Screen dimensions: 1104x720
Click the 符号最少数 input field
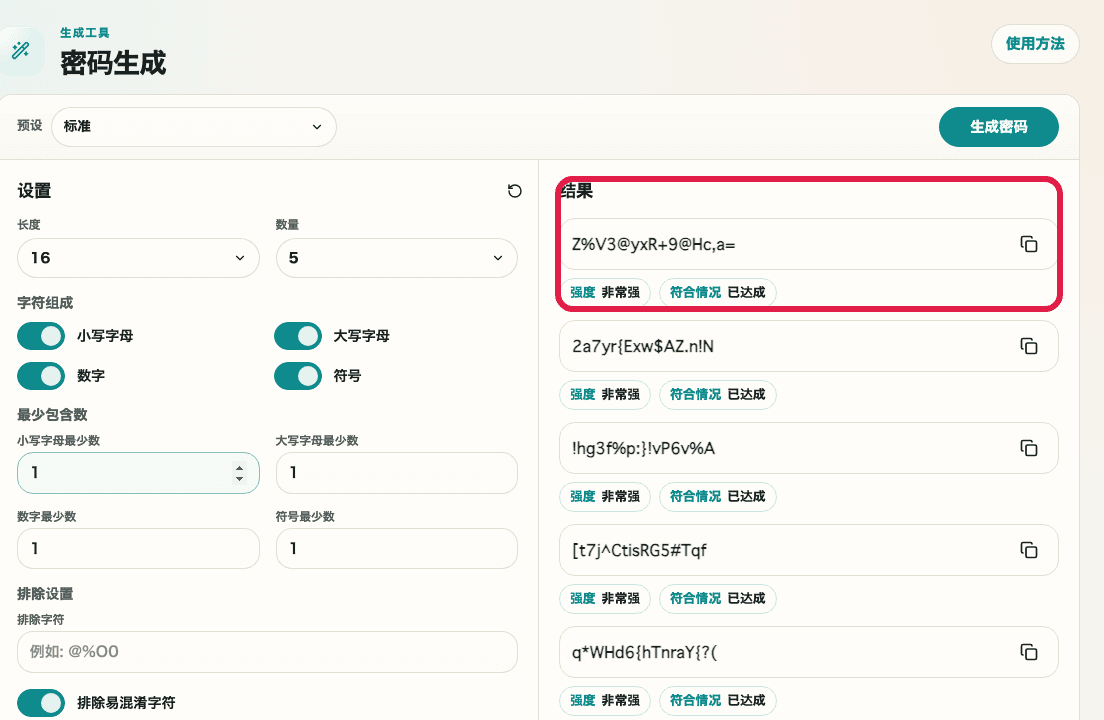(396, 549)
